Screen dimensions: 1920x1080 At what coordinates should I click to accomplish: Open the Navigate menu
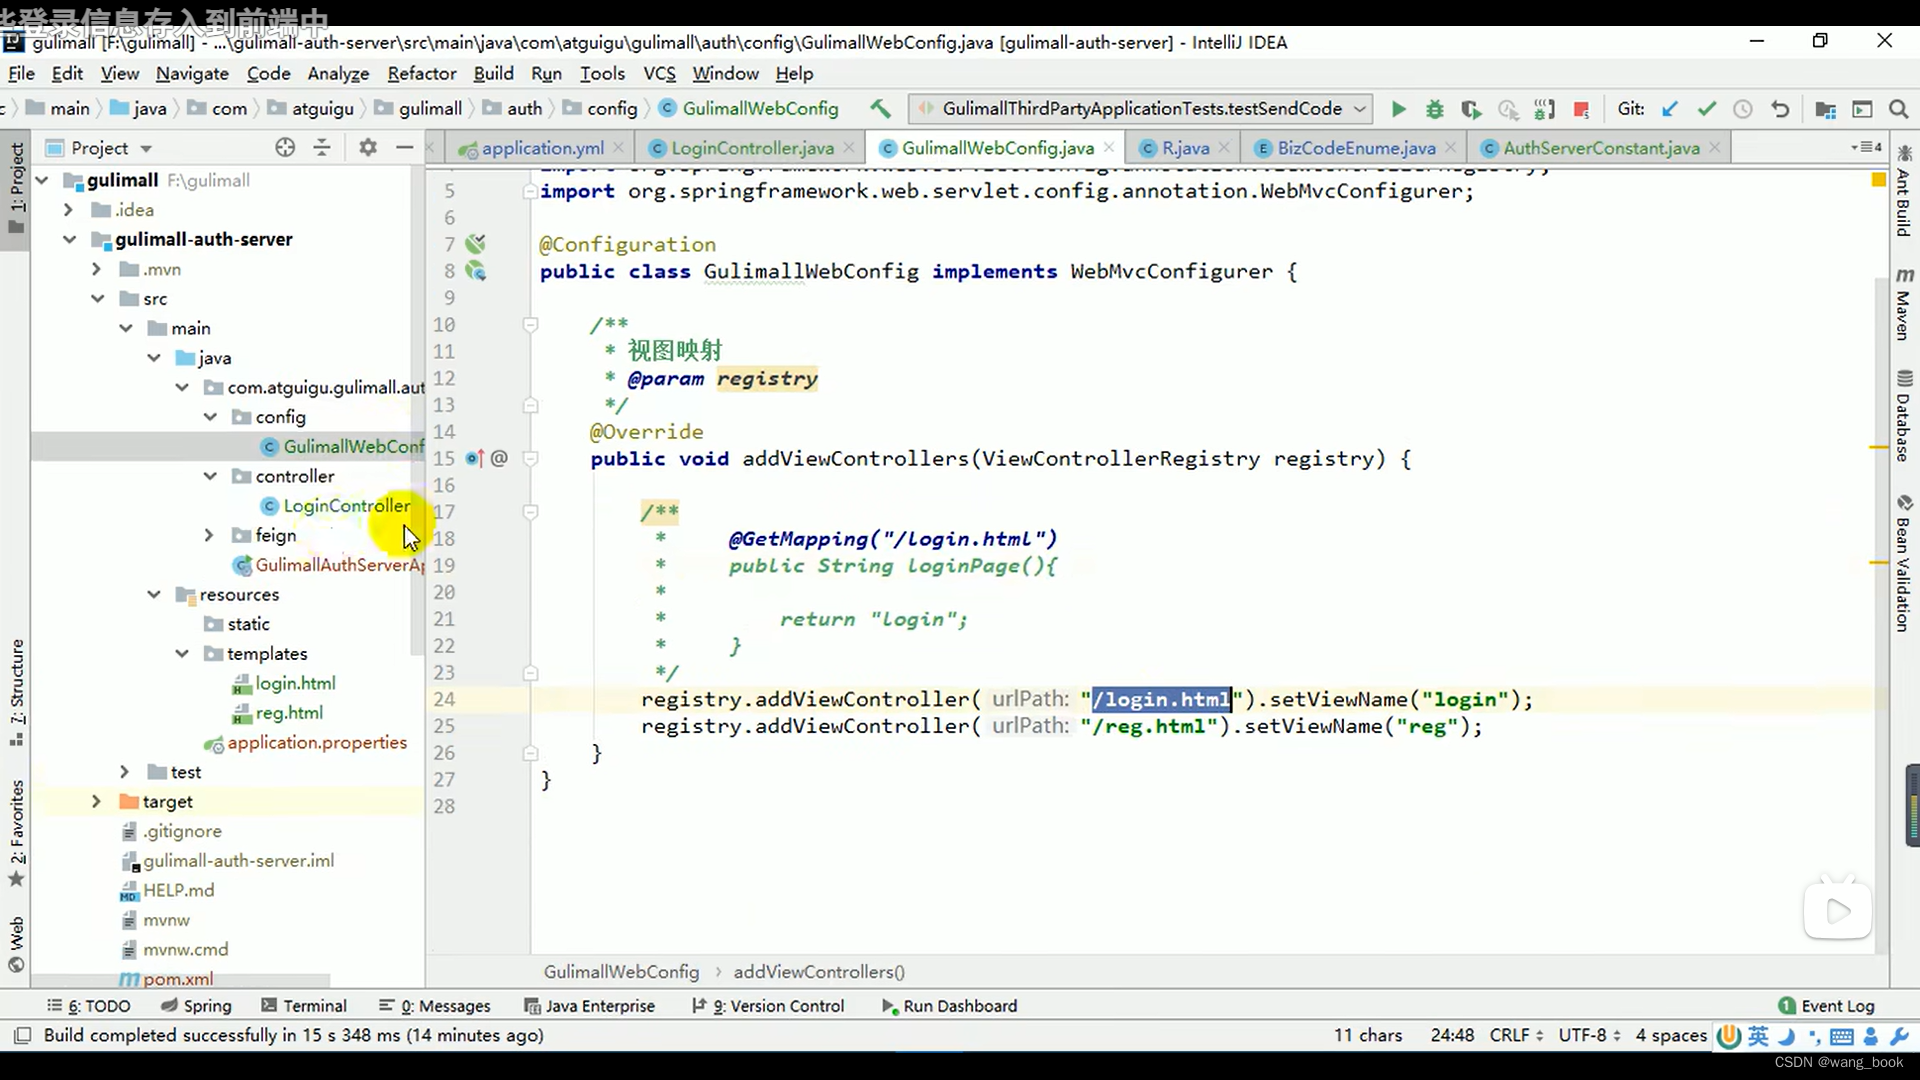coord(192,74)
